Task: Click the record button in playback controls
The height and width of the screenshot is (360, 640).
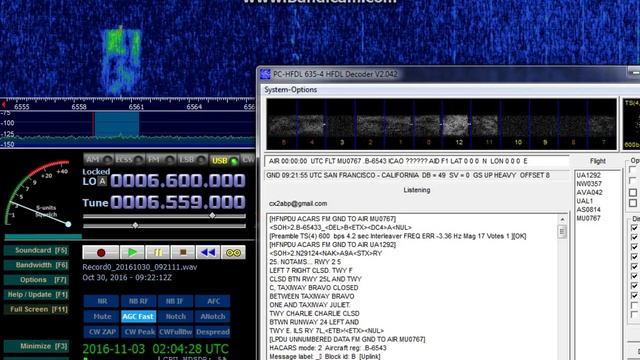Action: (101, 253)
